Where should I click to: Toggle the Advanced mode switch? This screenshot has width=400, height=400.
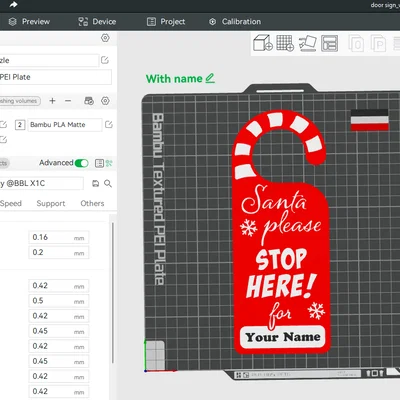[x=81, y=163]
